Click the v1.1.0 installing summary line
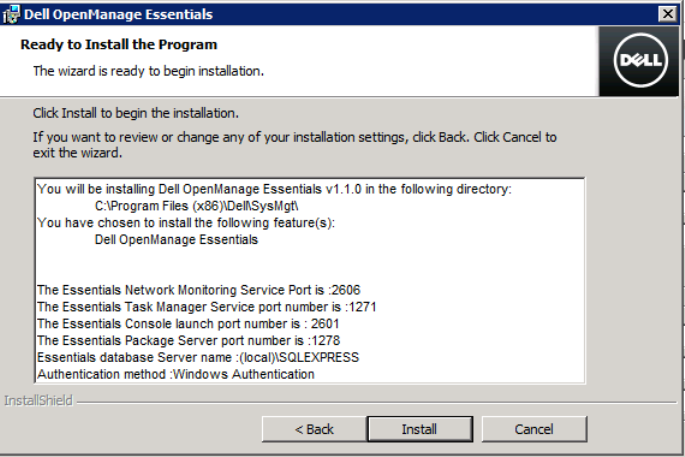This screenshot has height=457, width=685. point(274,189)
